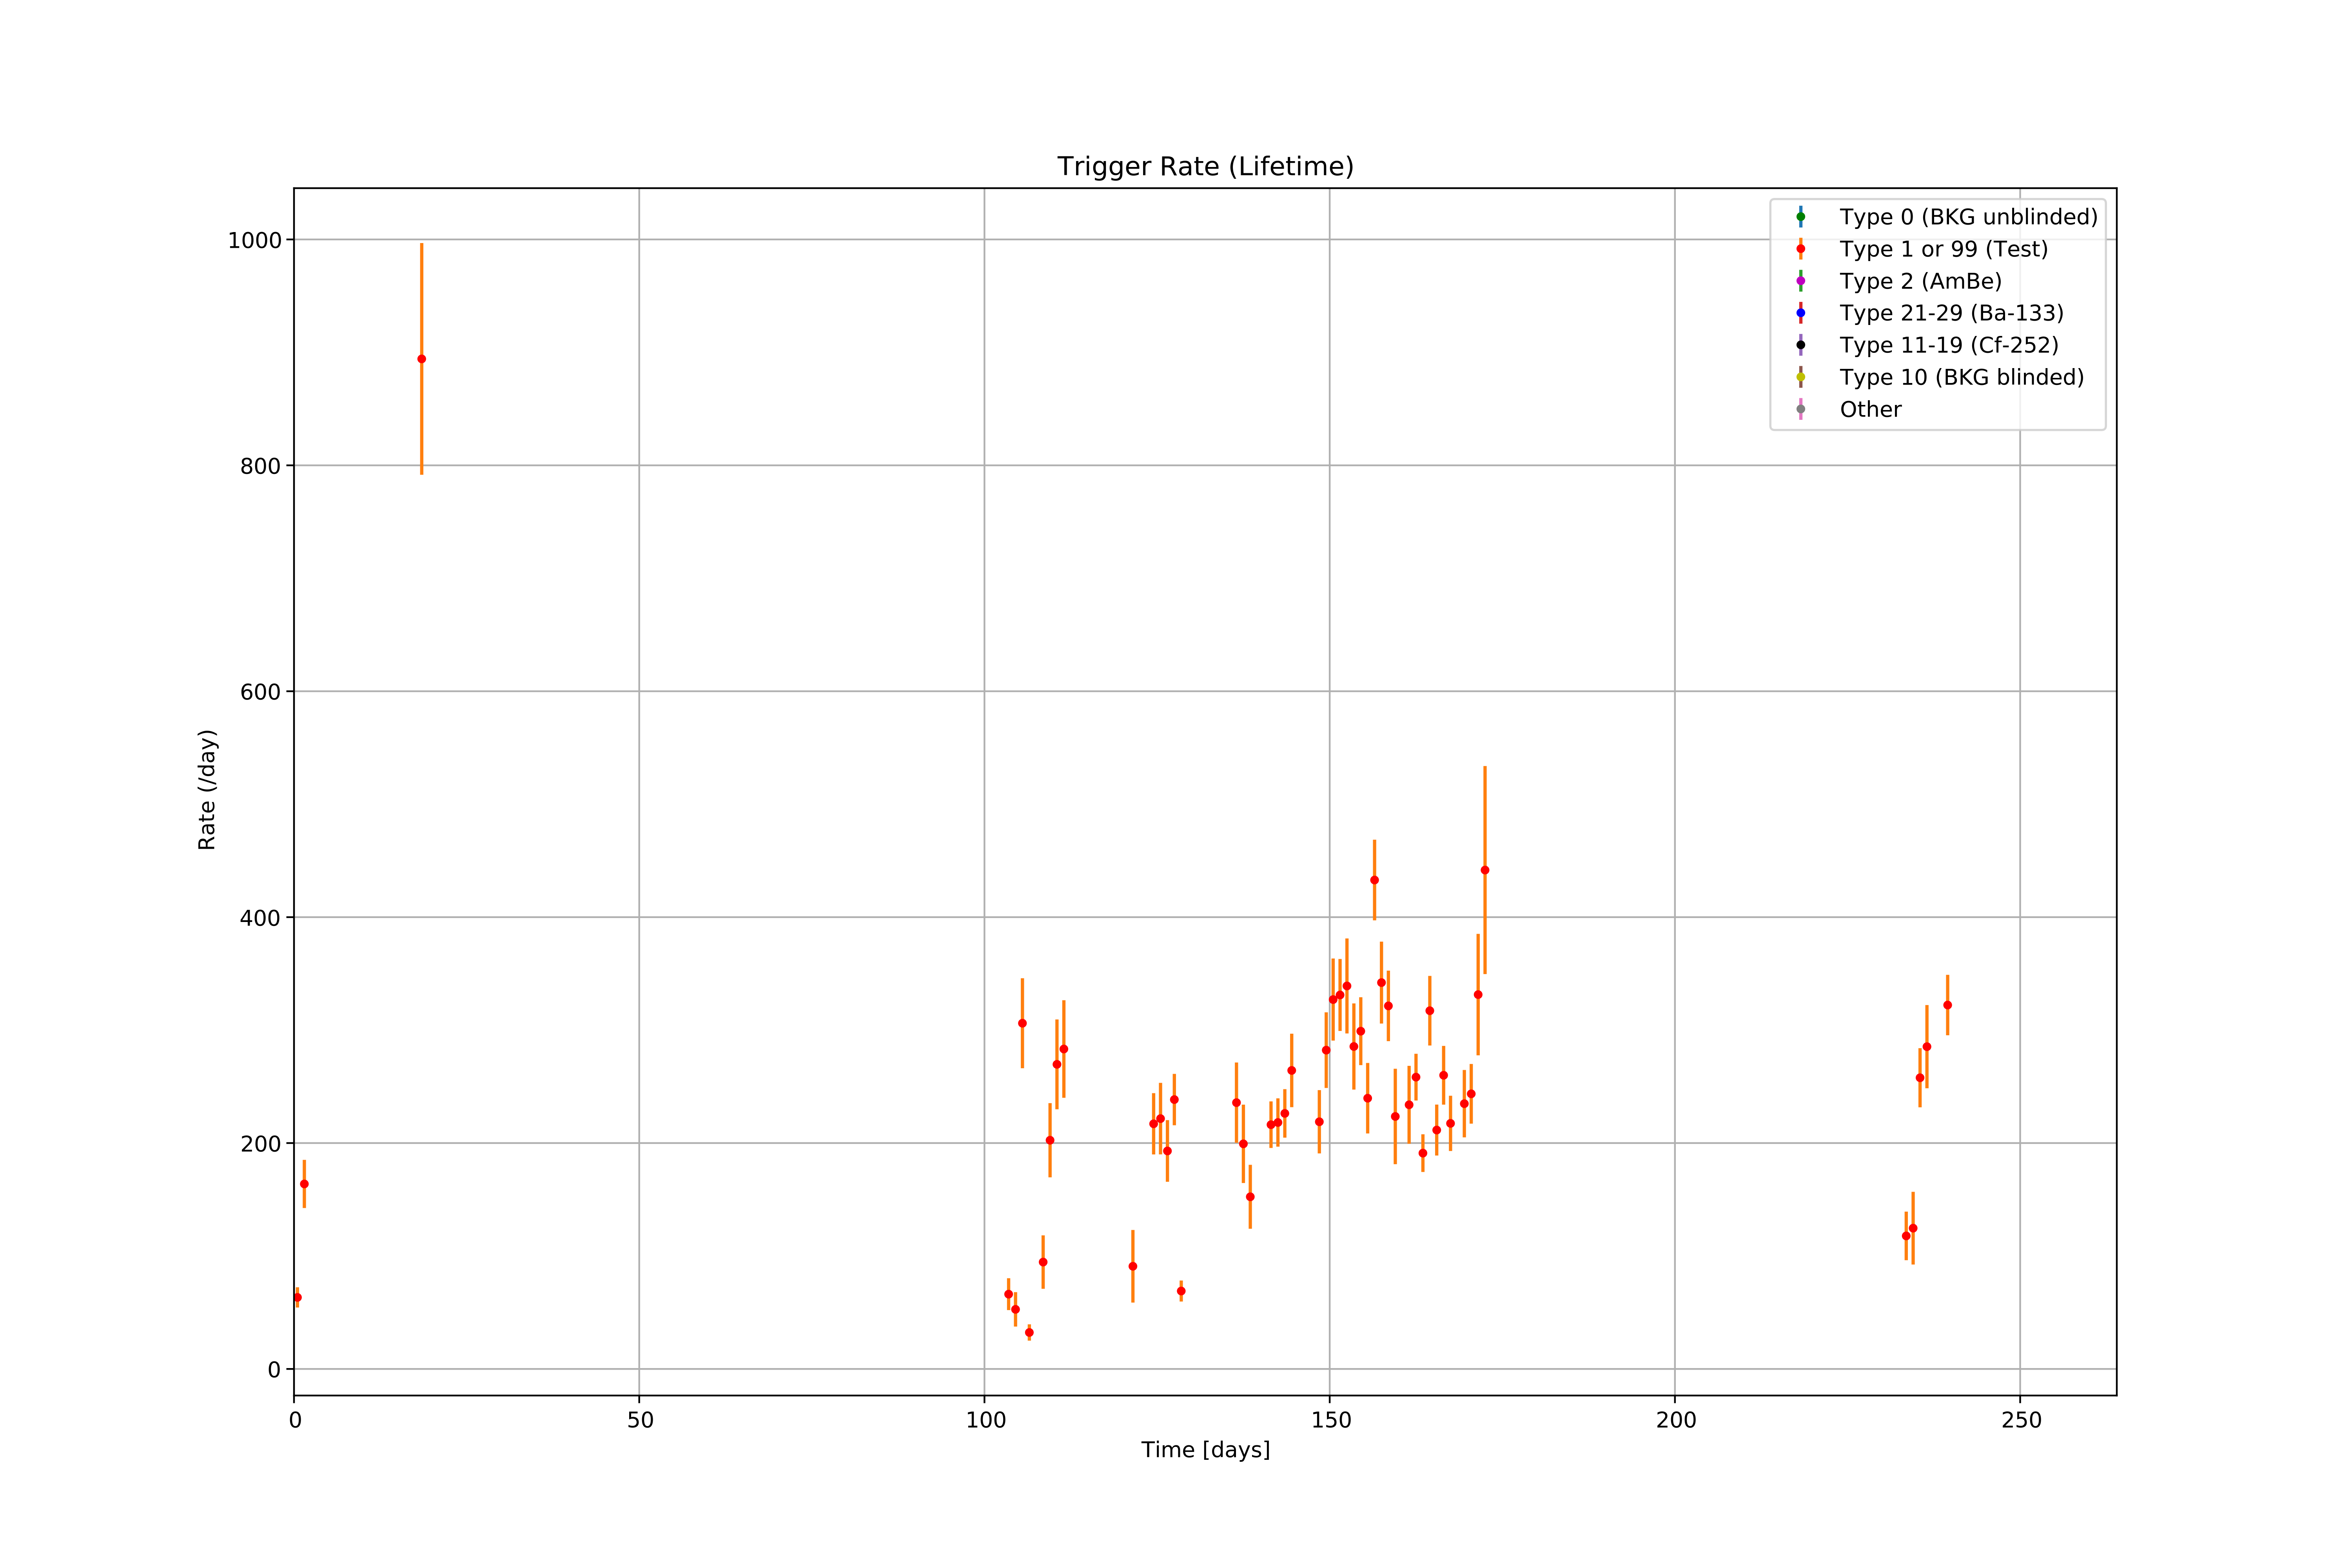Click the y-axis tick label 600

click(261, 692)
